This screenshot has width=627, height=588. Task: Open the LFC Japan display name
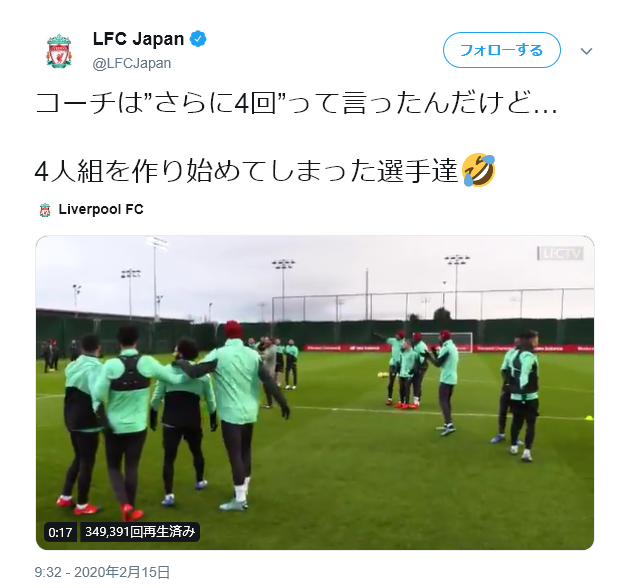138,39
